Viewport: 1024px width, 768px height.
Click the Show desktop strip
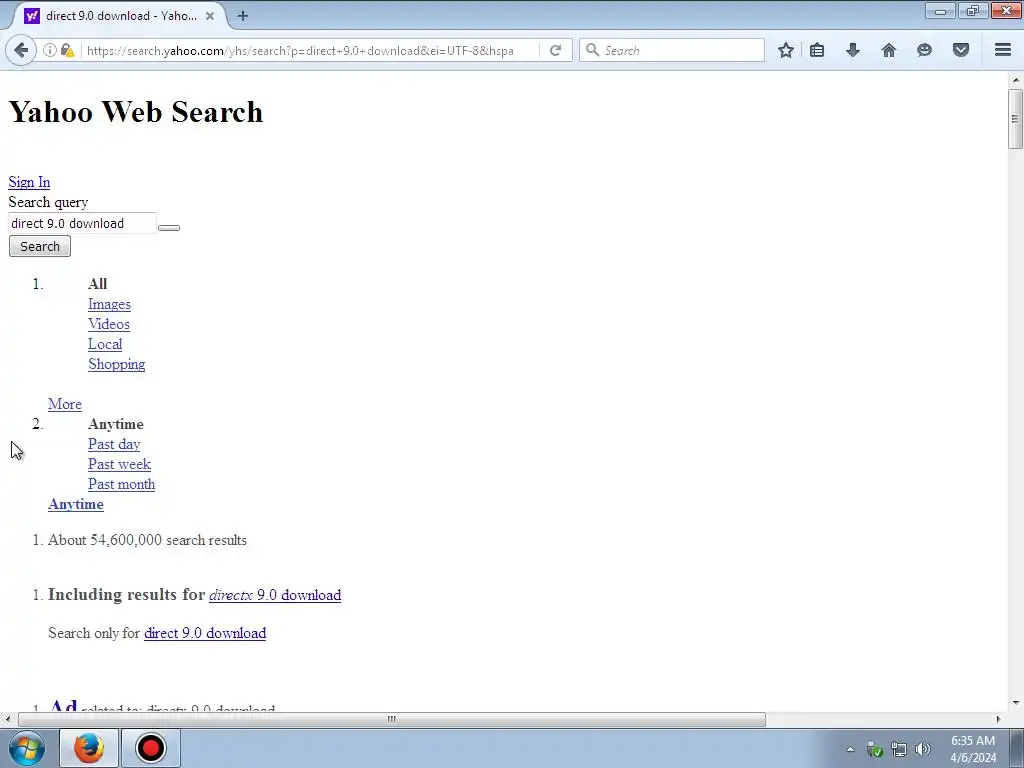[x=1016, y=748]
